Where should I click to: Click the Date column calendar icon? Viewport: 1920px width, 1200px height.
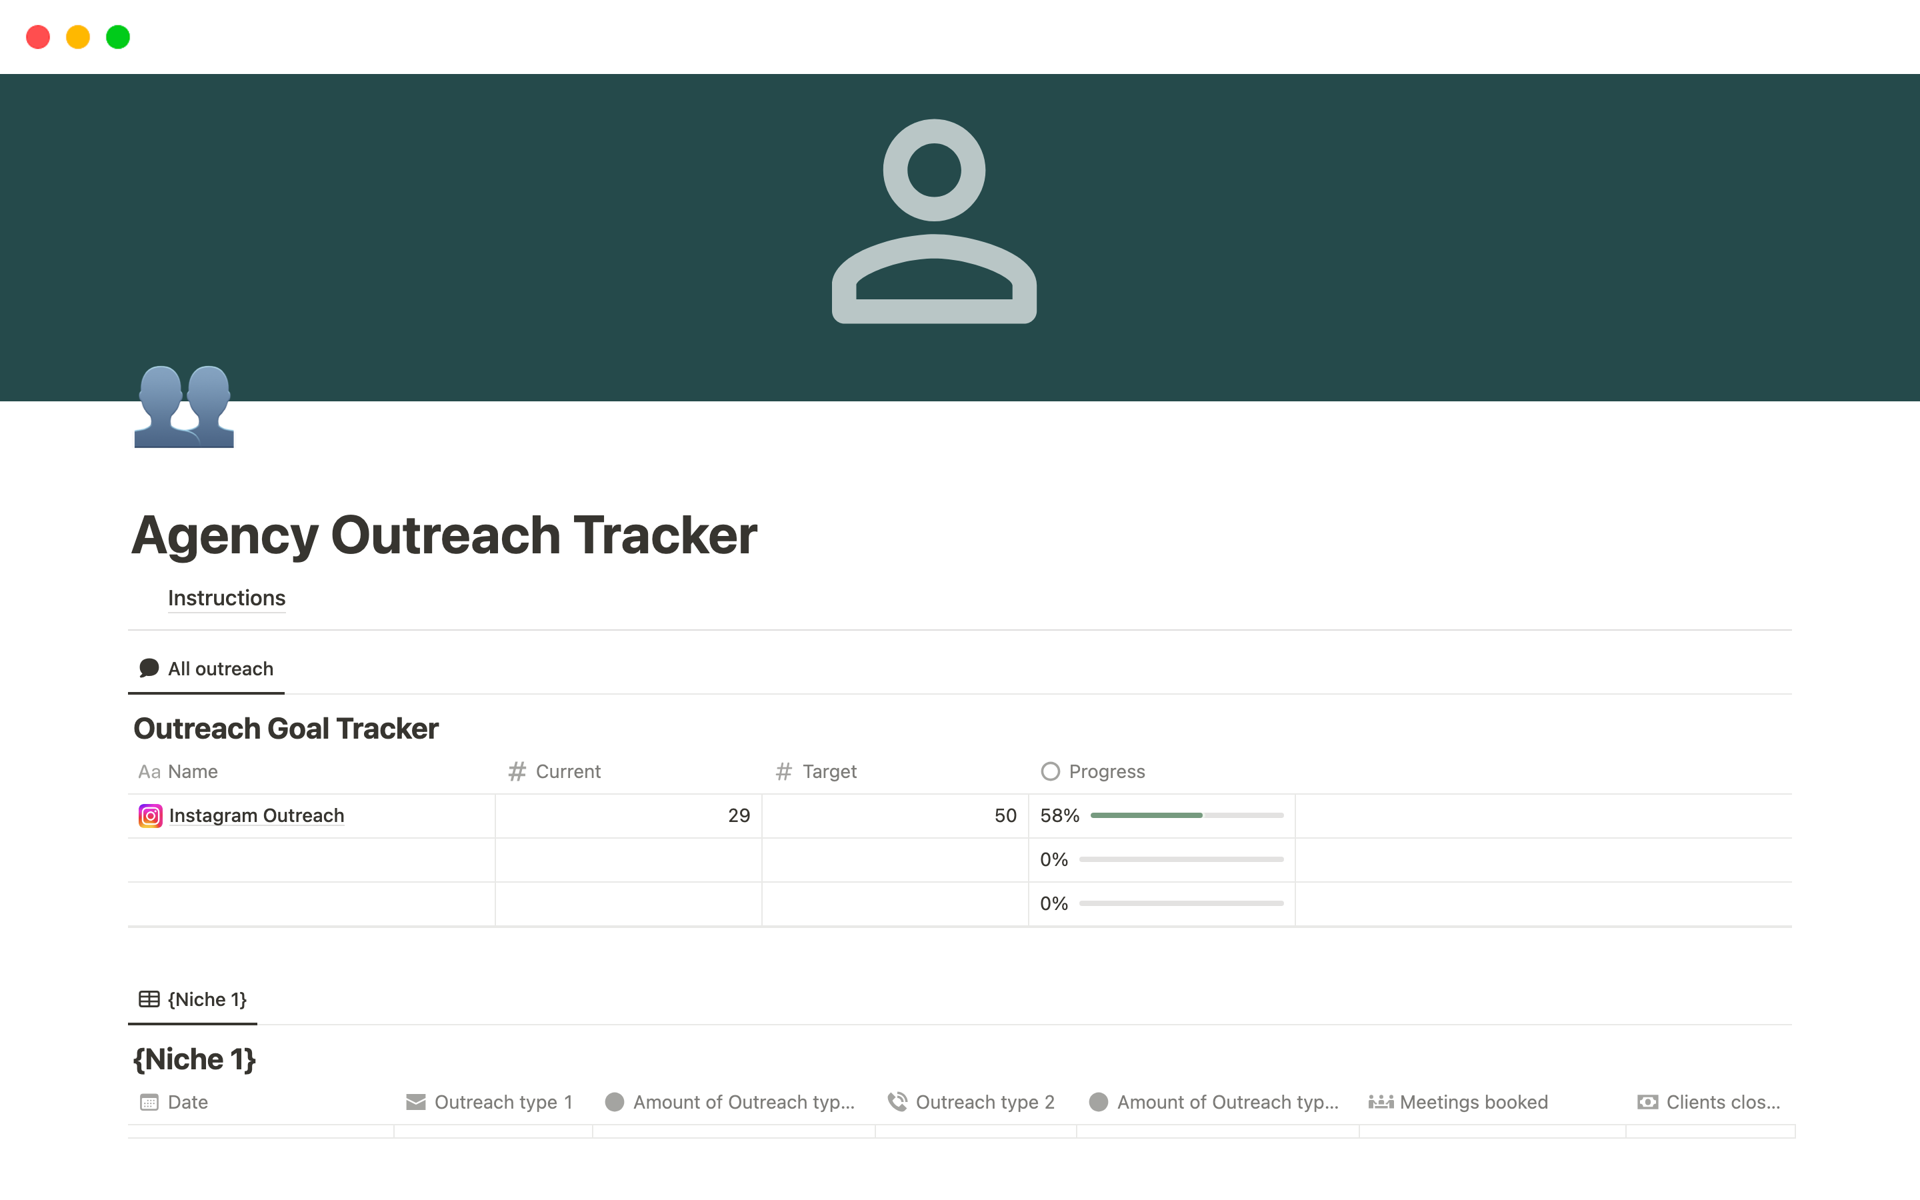[149, 1102]
